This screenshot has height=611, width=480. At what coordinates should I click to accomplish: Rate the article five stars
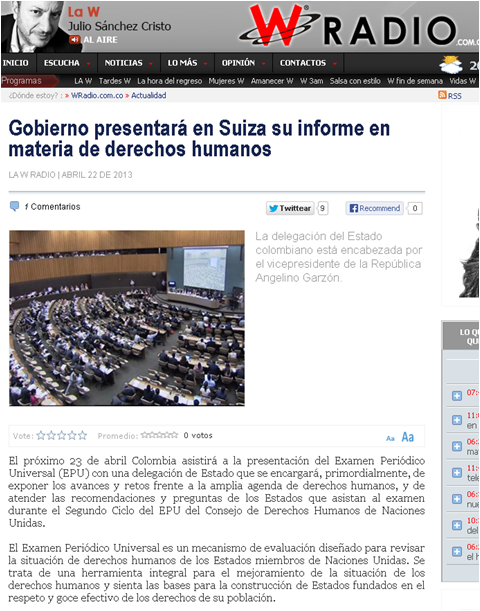(x=82, y=435)
